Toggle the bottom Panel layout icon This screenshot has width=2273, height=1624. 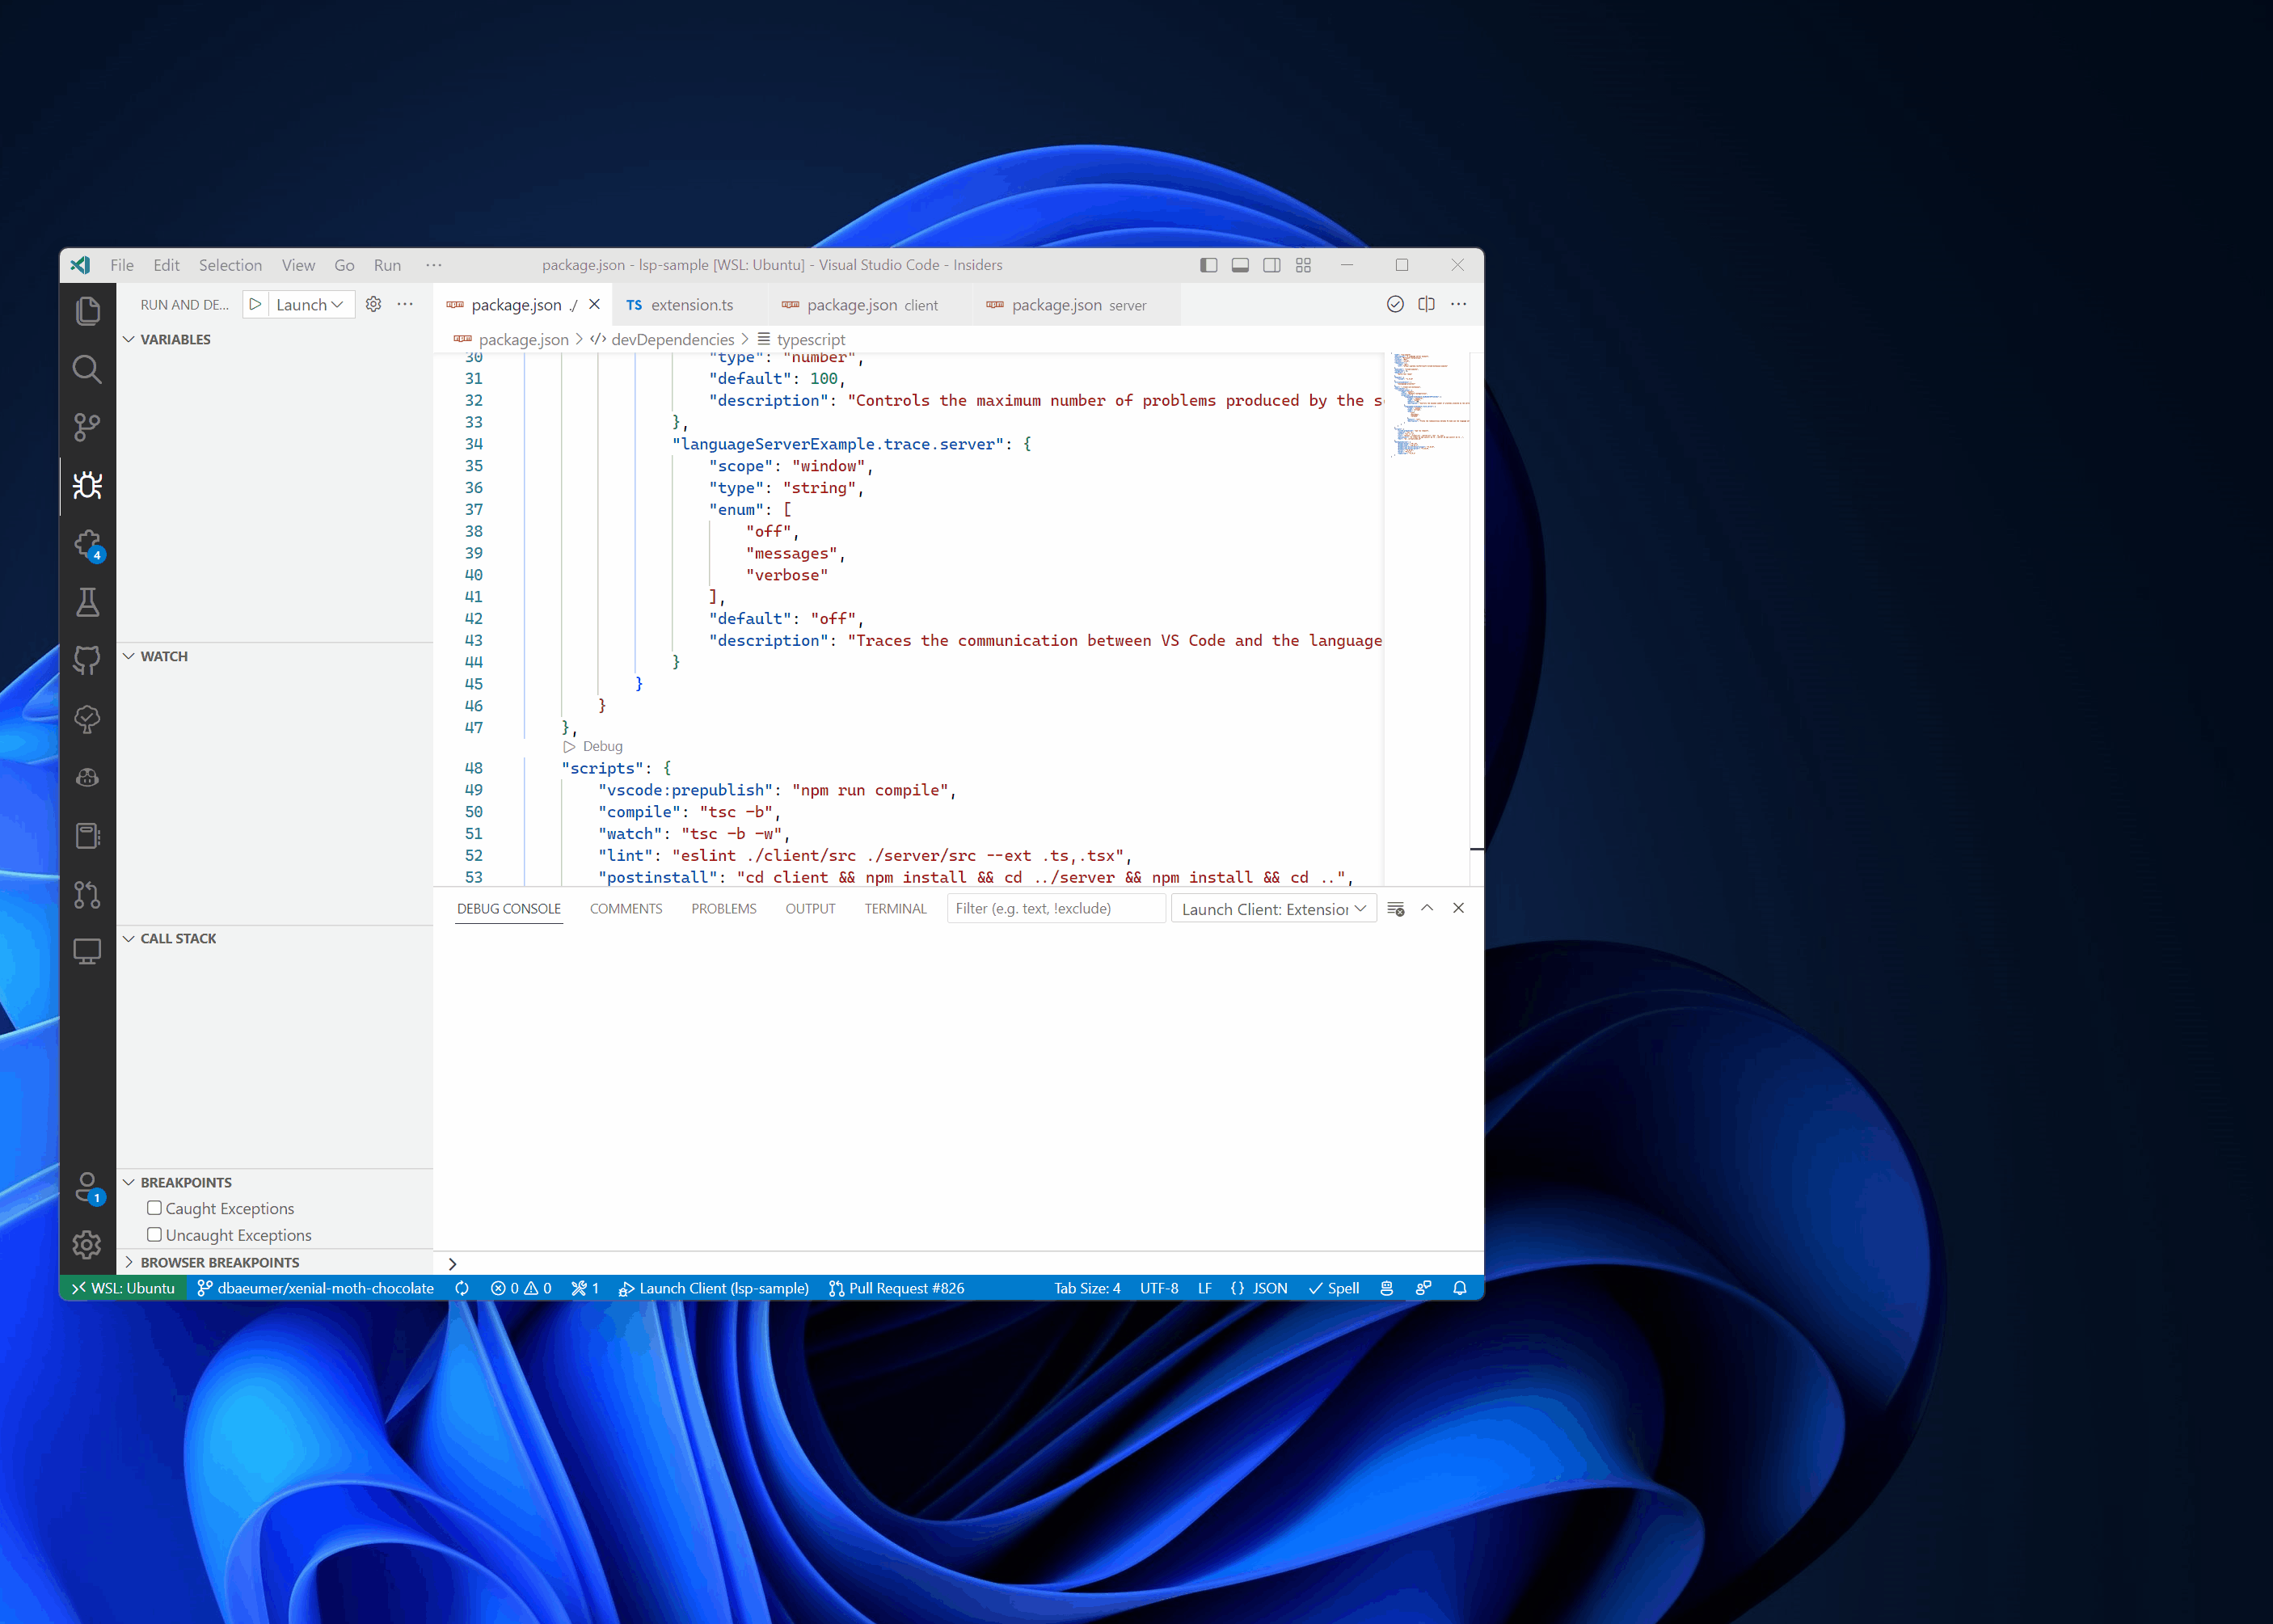coord(1240,265)
